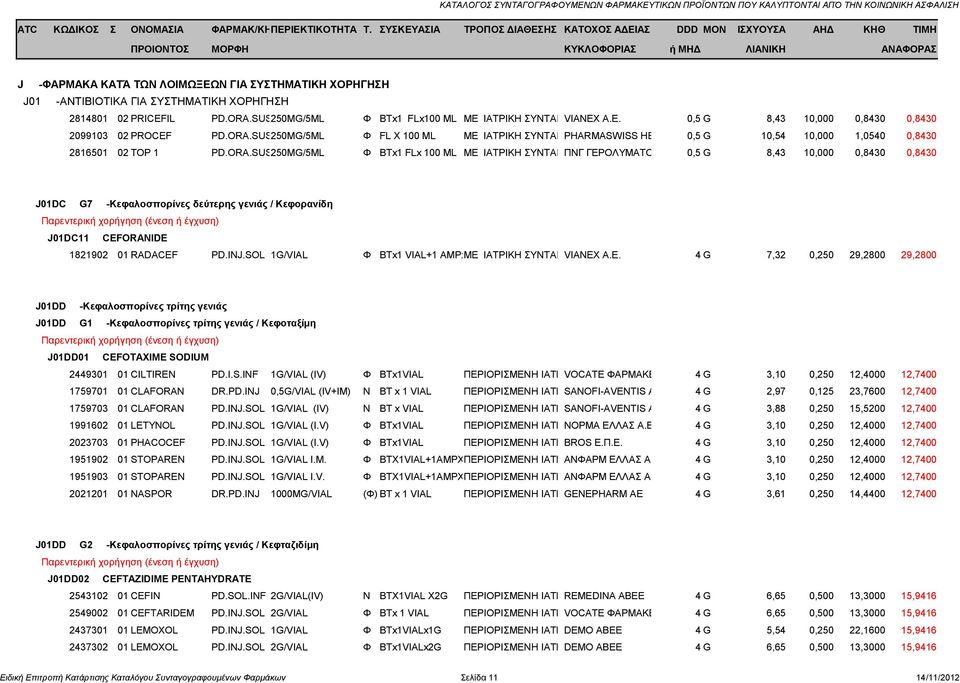Click the ΚΗΘ column header
The image size is (960, 683).
point(874,29)
